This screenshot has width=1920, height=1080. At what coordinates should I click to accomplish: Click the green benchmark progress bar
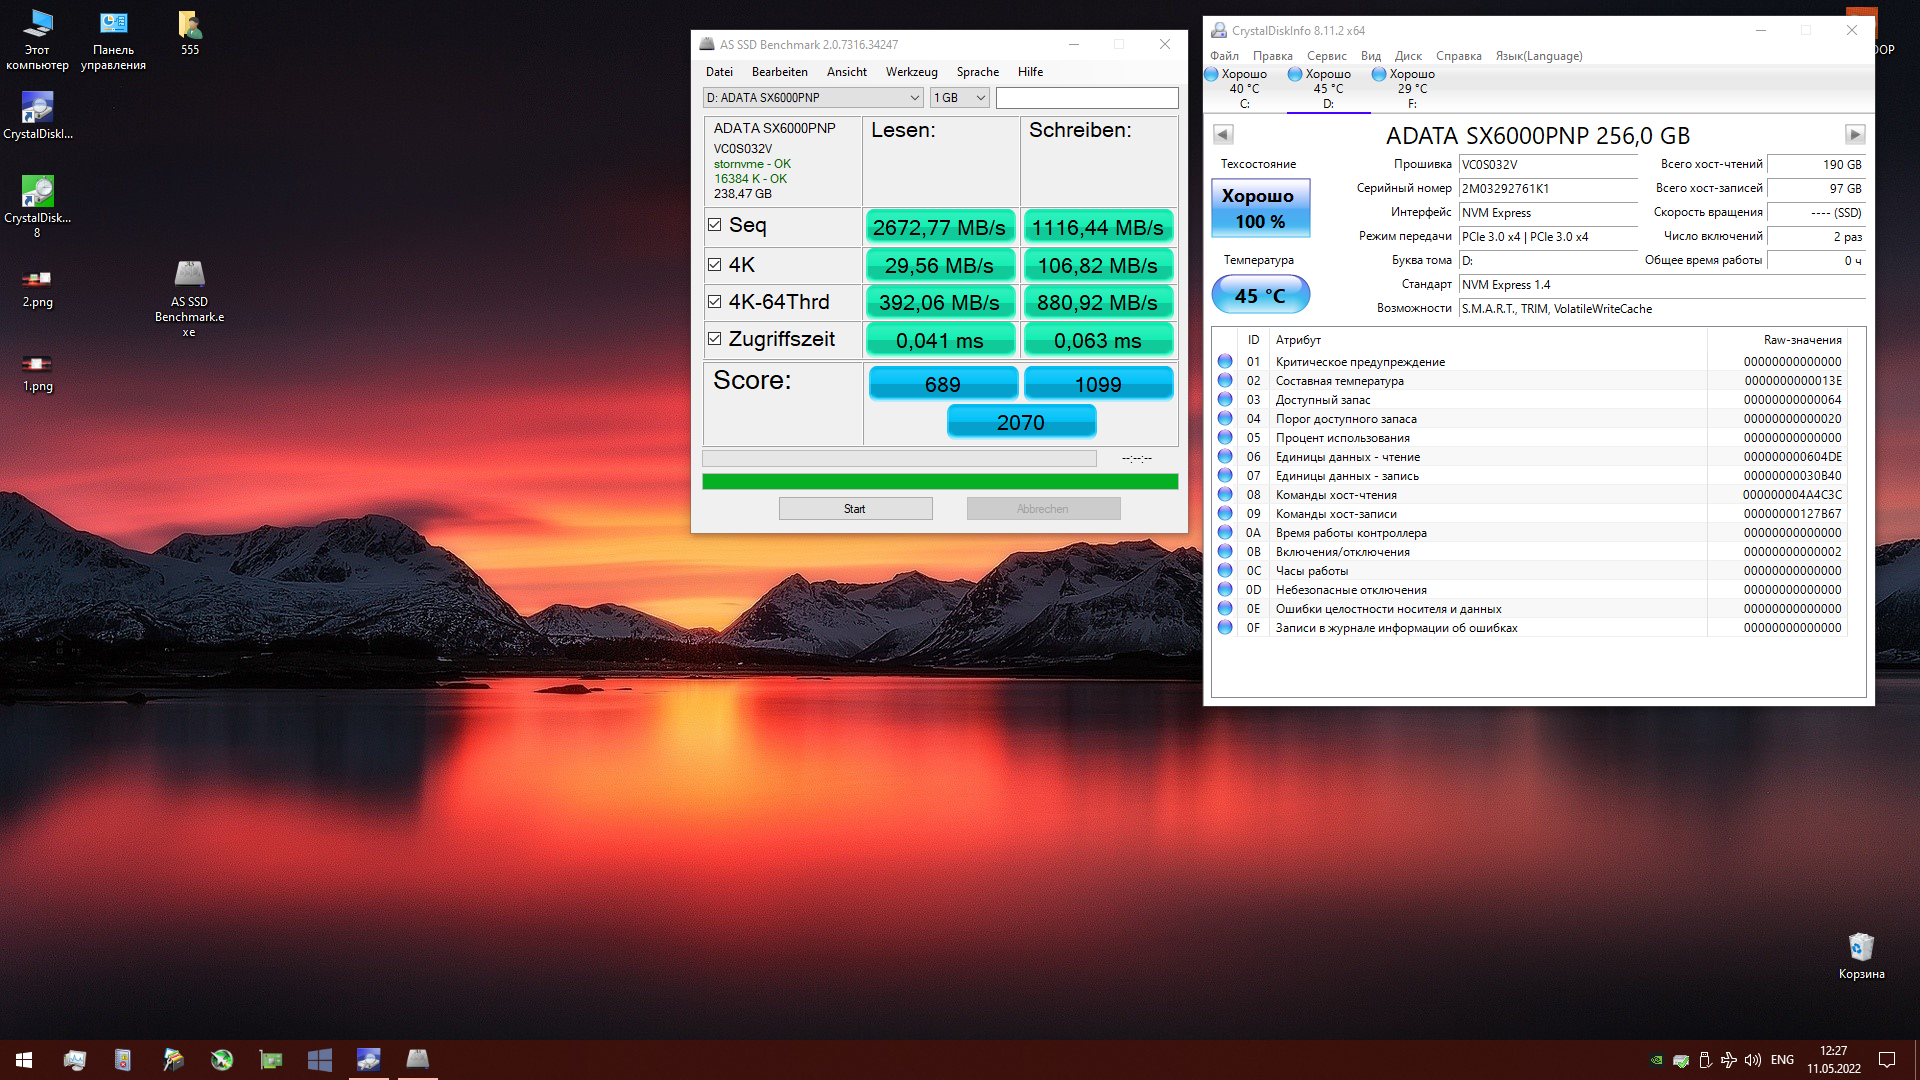click(940, 482)
